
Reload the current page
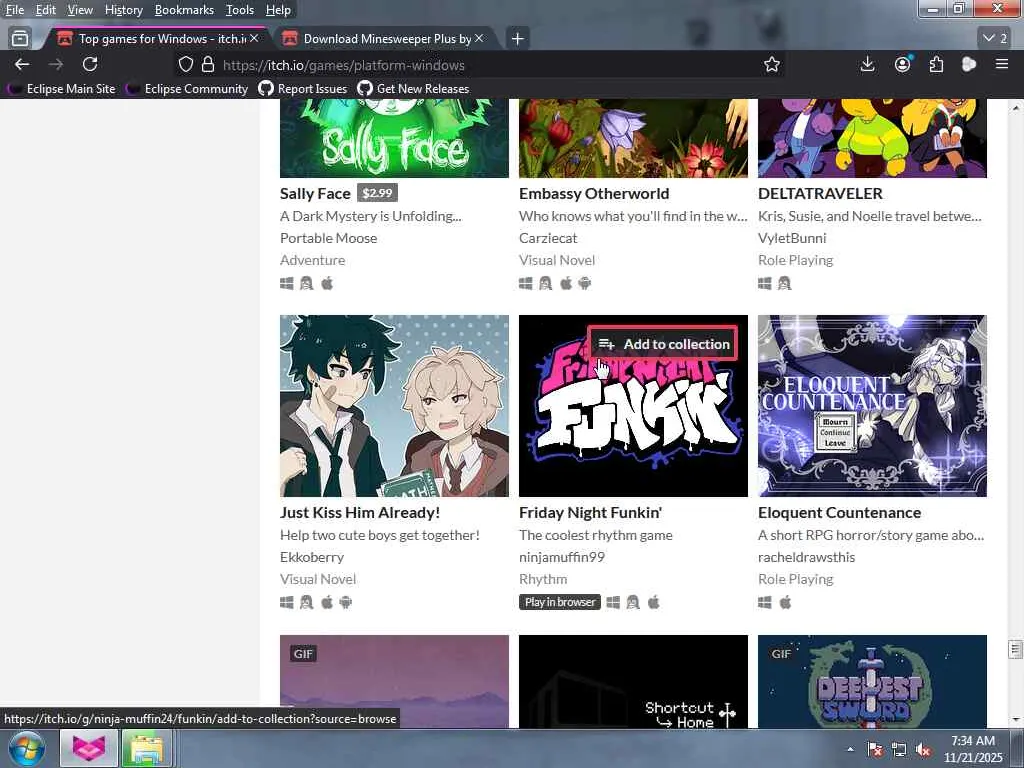pos(90,64)
